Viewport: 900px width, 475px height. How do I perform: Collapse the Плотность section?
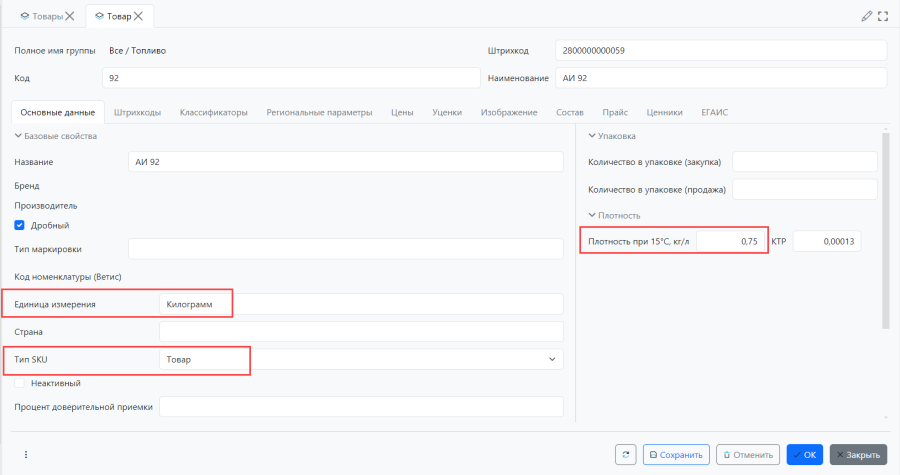[591, 215]
